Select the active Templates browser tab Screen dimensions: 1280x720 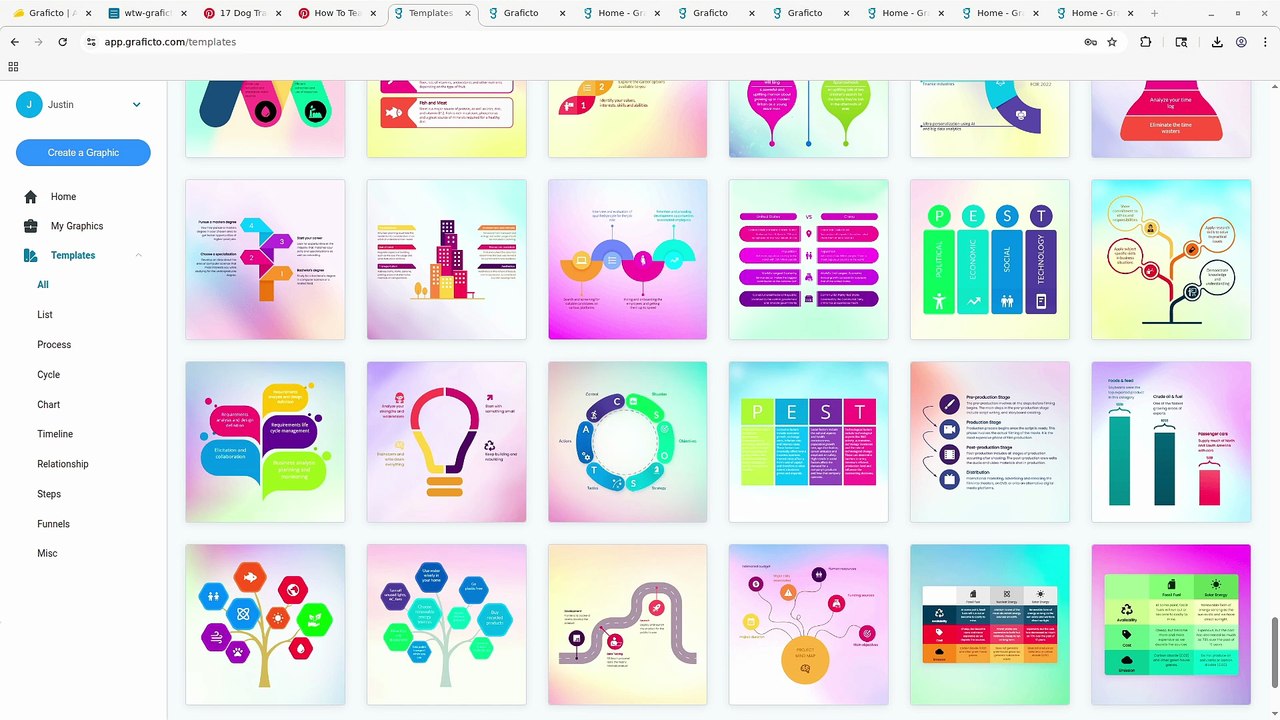[x=431, y=13]
